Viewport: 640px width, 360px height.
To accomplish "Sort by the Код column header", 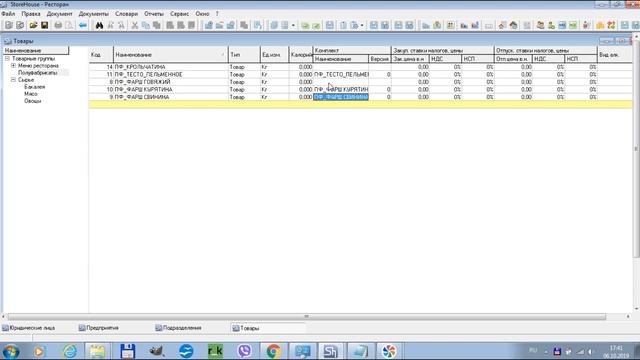I will [101, 55].
